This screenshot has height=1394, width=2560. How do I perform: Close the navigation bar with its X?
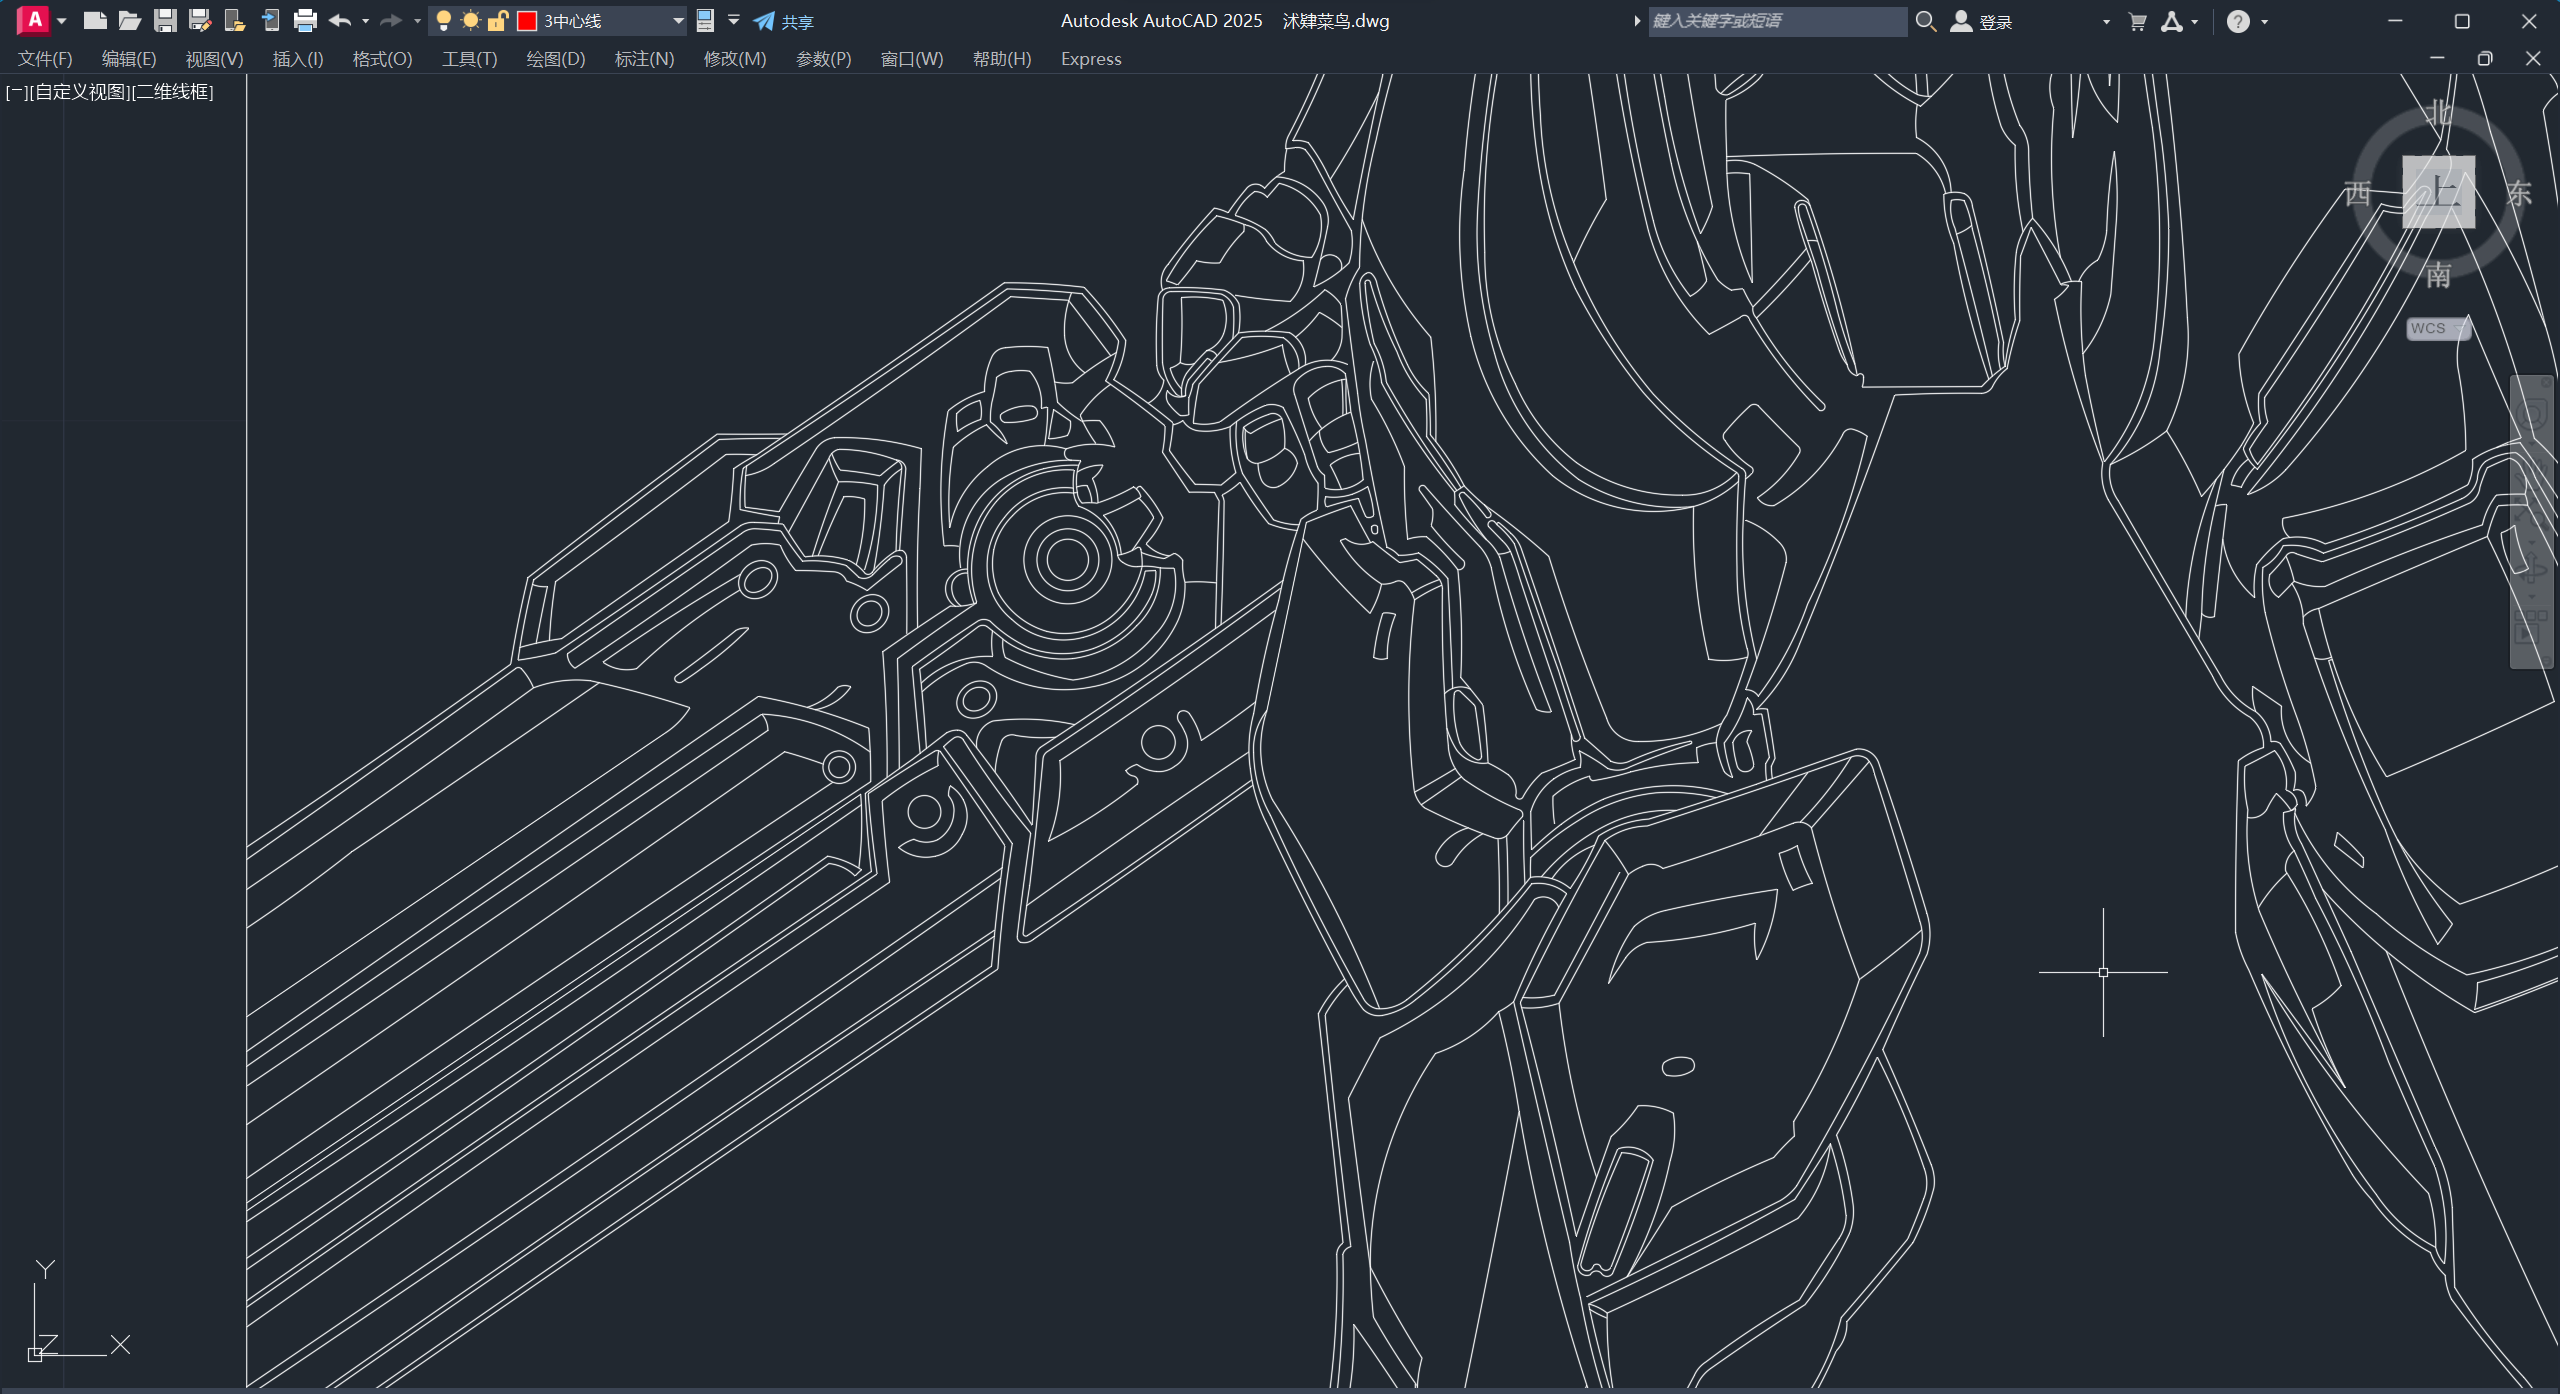[x=2547, y=382]
